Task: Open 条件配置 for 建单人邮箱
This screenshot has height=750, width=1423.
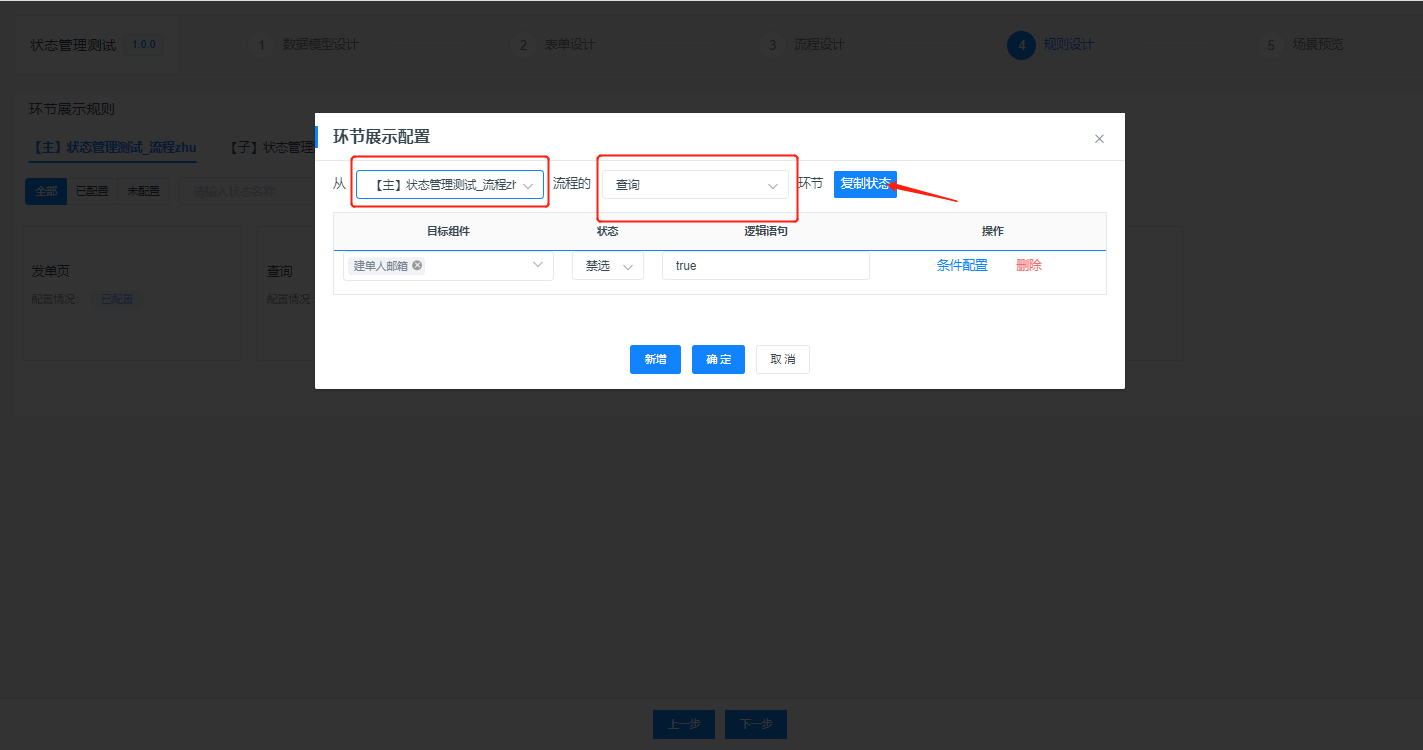Action: (x=962, y=266)
